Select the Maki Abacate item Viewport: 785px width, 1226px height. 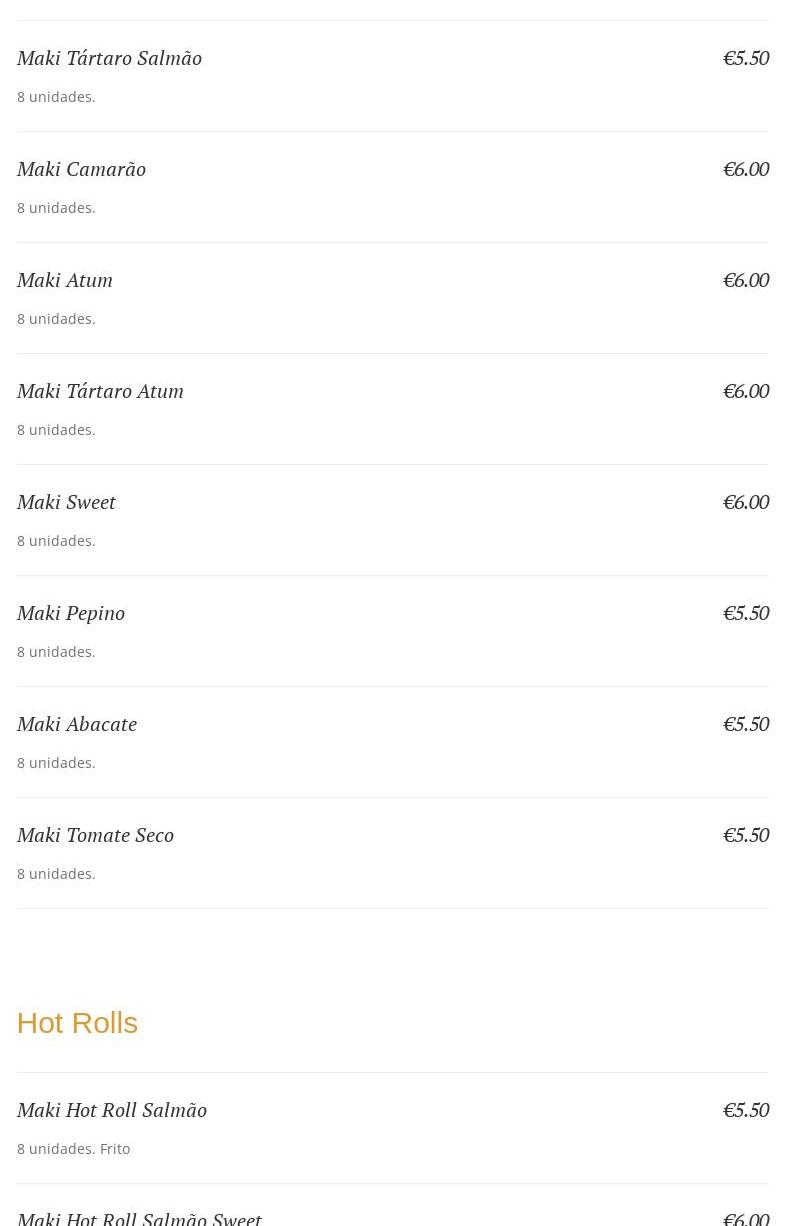pyautogui.click(x=77, y=724)
